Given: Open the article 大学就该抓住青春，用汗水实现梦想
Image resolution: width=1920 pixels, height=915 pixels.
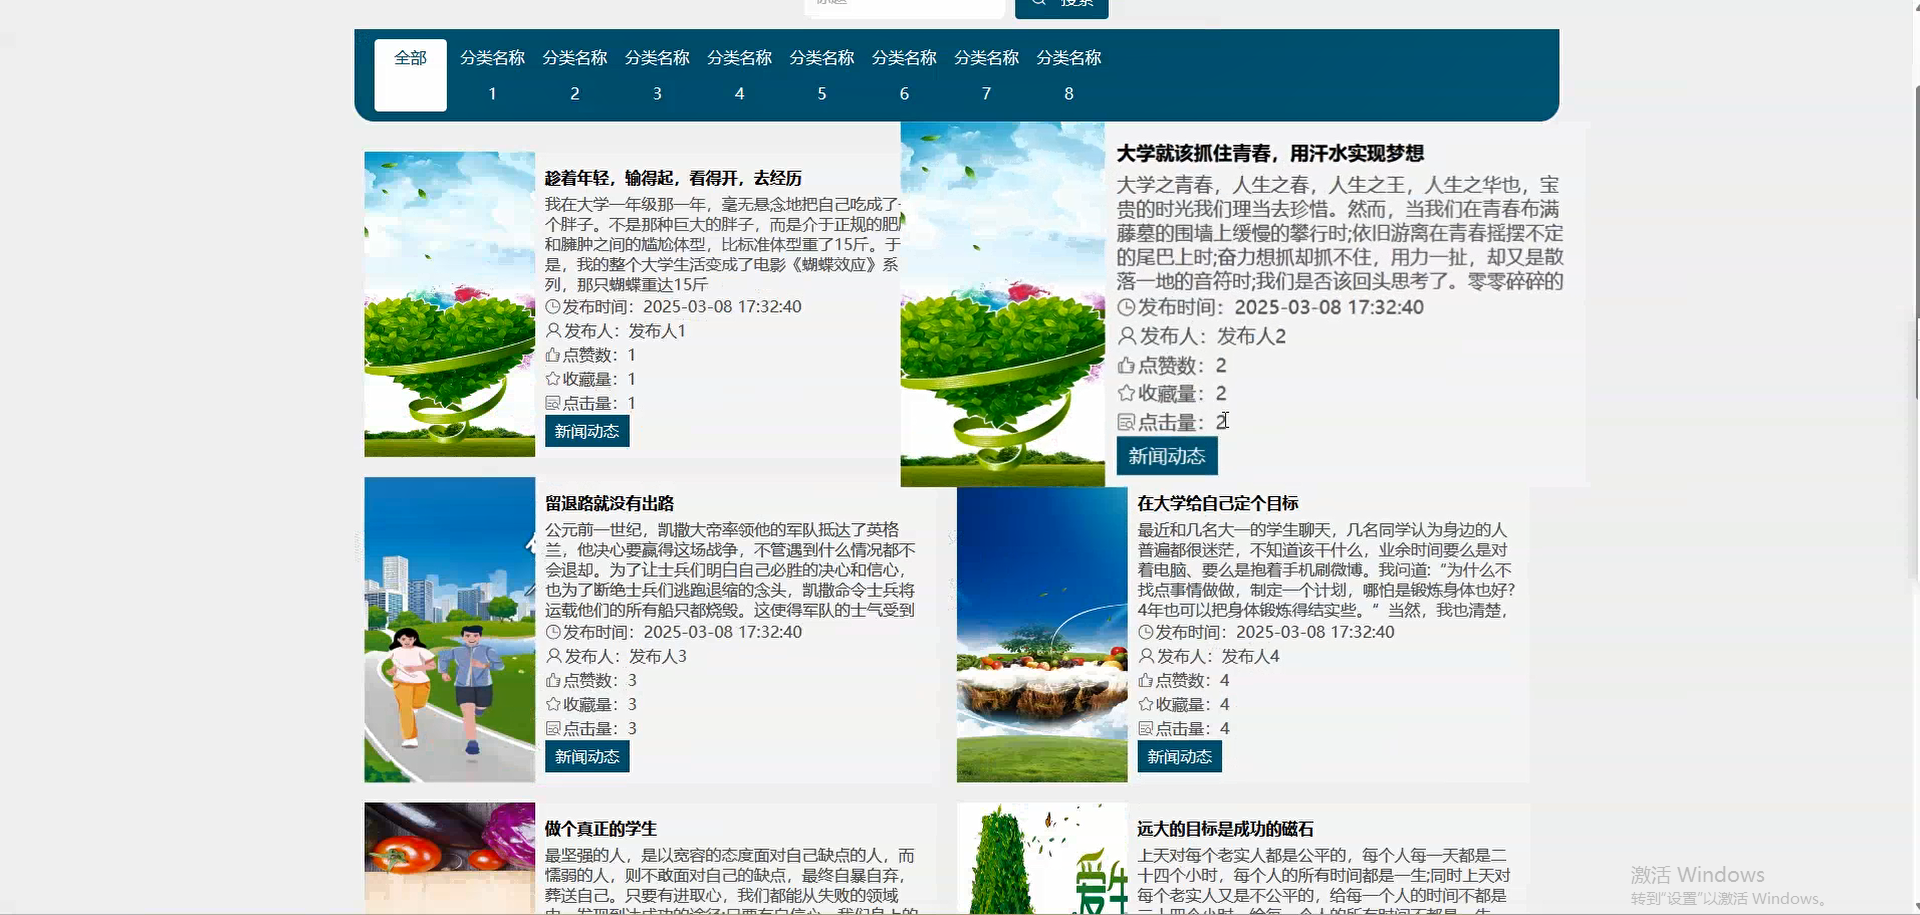Looking at the screenshot, I should pyautogui.click(x=1271, y=153).
